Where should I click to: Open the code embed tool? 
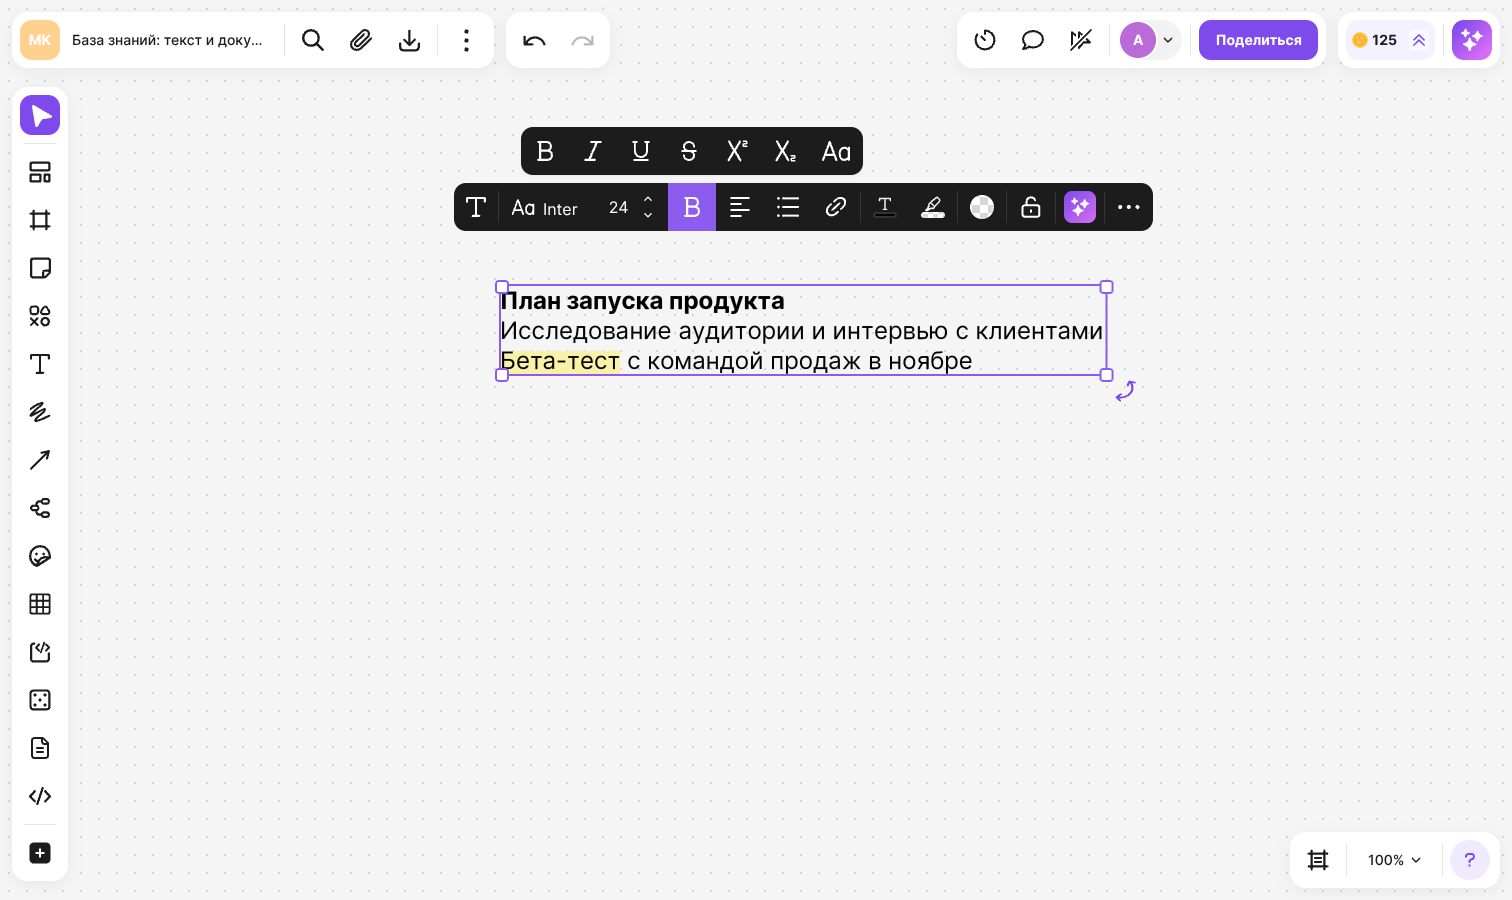40,796
